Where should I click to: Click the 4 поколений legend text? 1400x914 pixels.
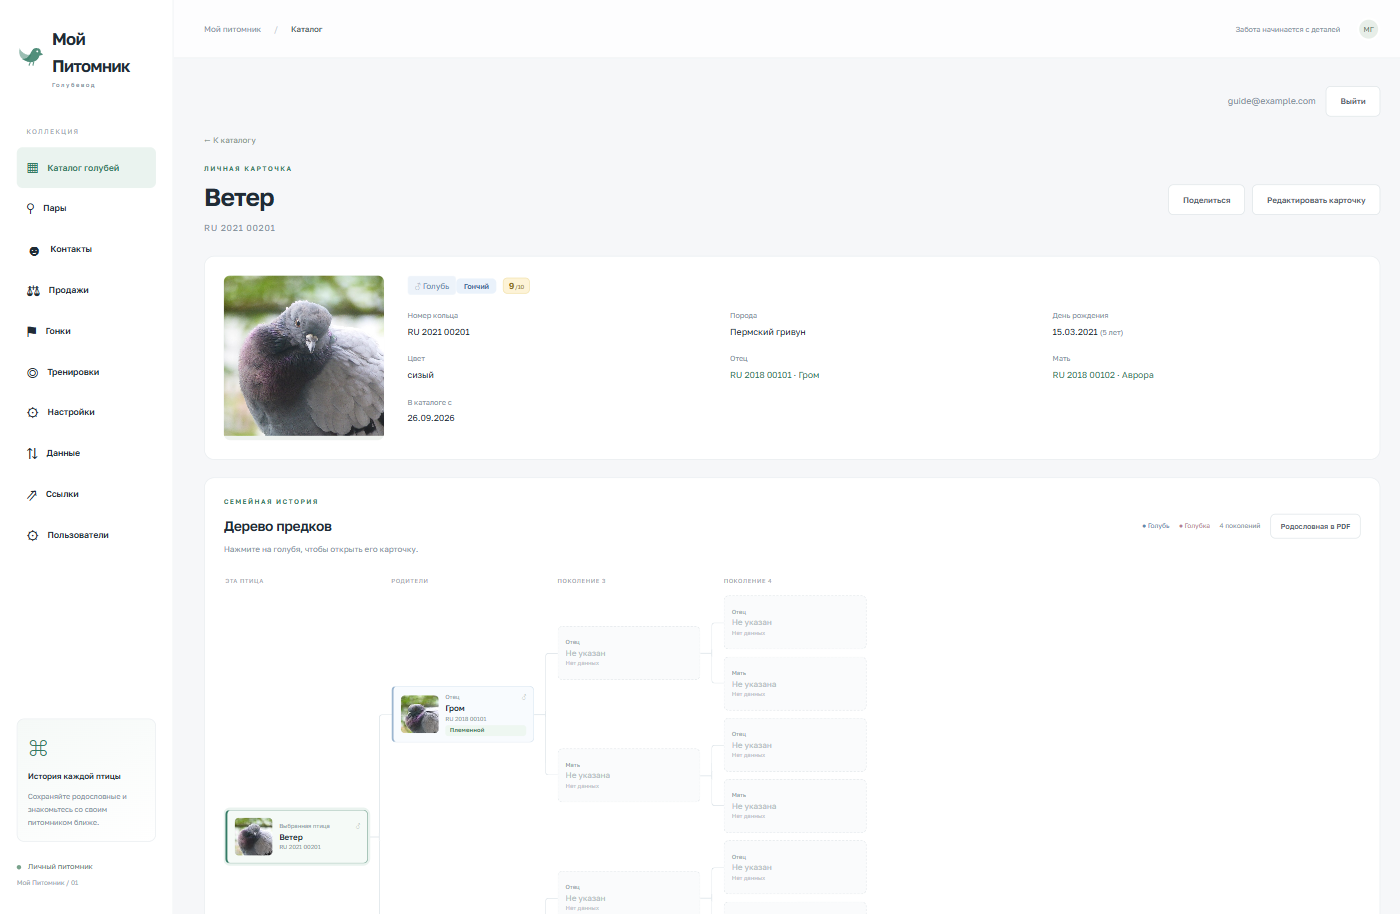click(x=1240, y=526)
